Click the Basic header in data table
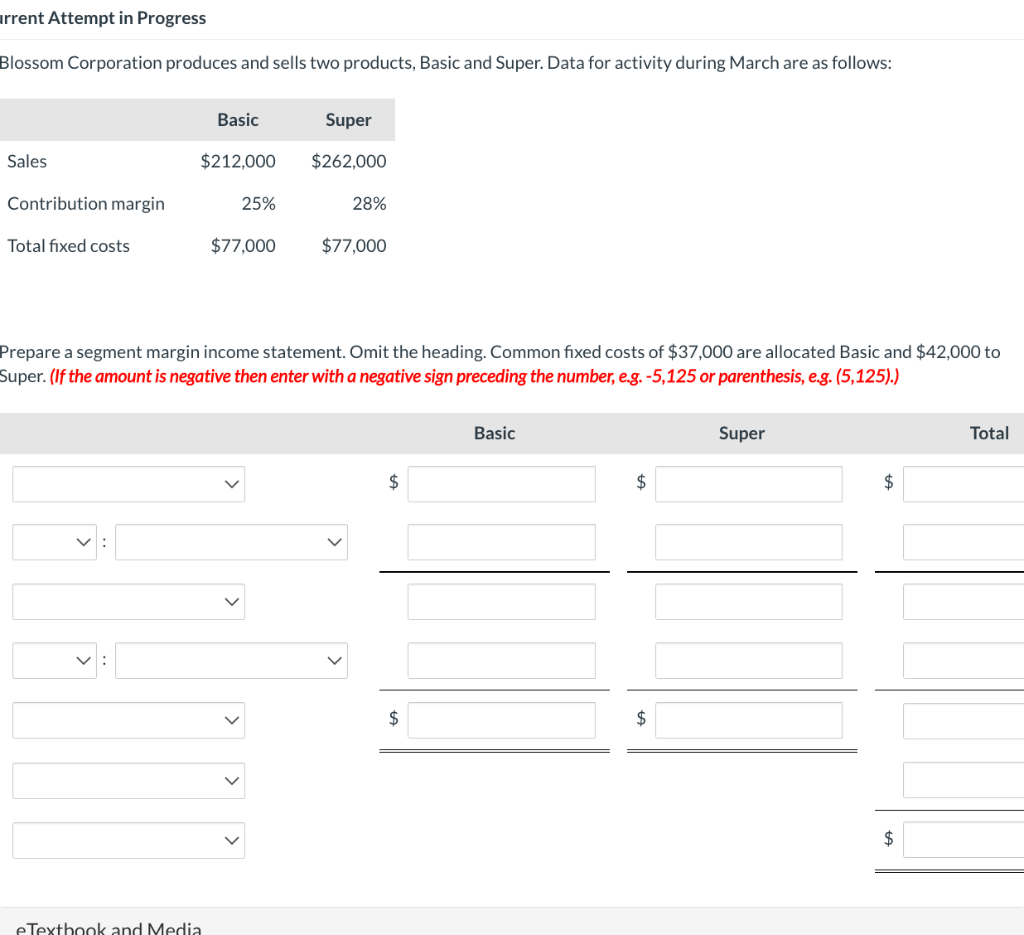 [x=238, y=120]
